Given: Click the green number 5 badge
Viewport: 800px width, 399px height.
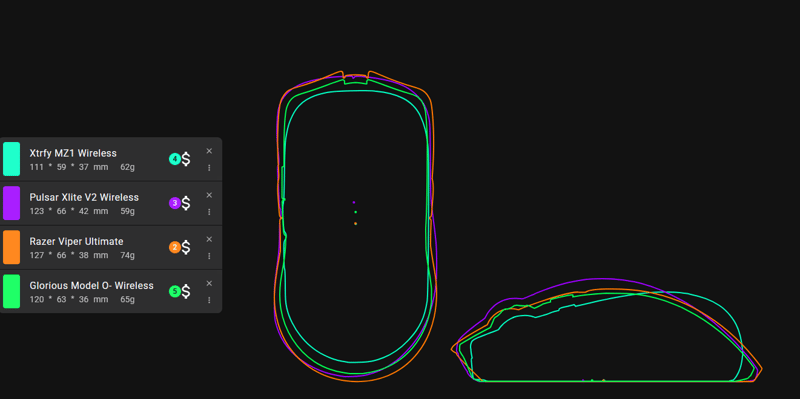Looking at the screenshot, I should coord(174,291).
